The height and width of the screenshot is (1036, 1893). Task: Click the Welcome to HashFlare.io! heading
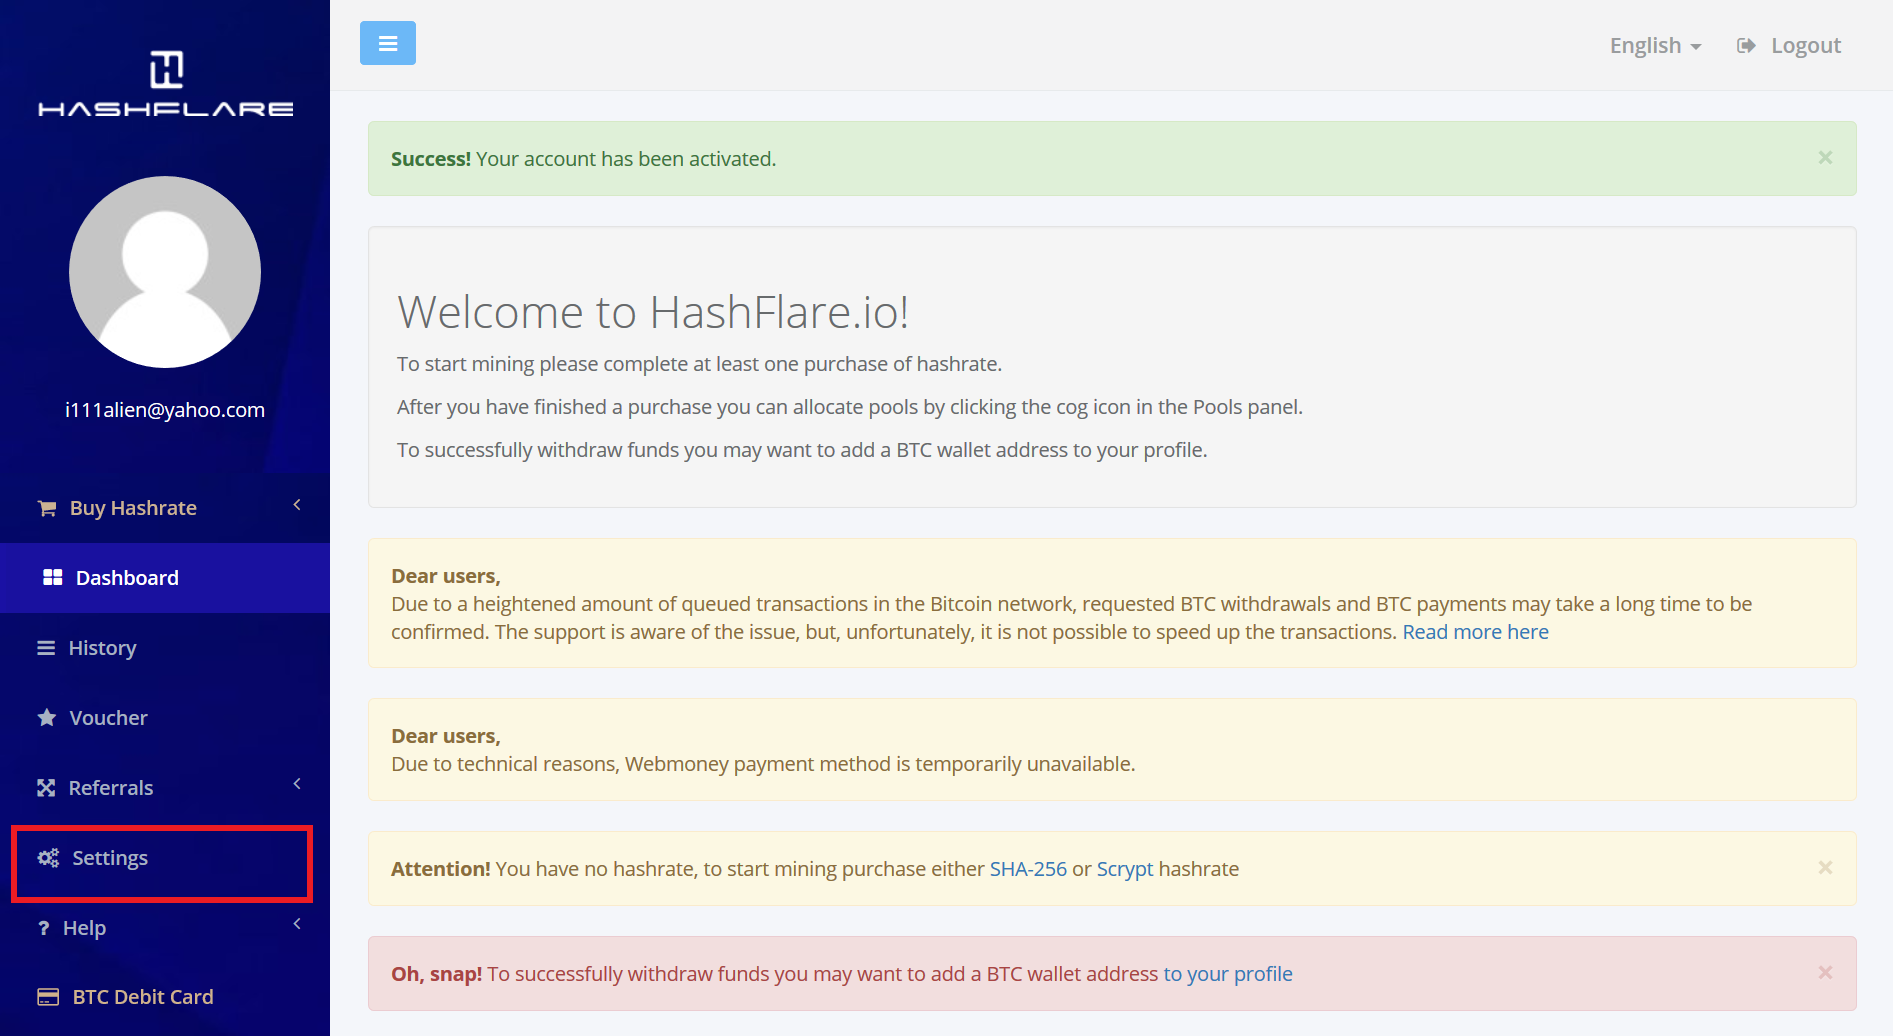[653, 312]
